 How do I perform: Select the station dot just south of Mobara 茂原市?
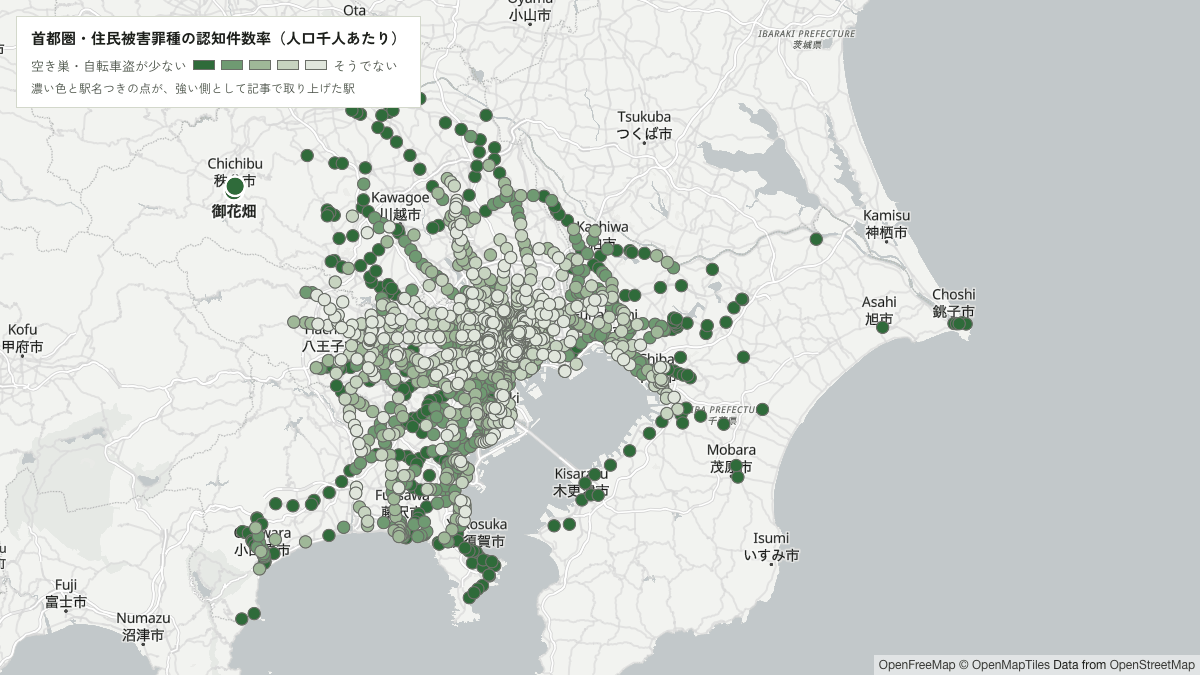click(x=738, y=476)
